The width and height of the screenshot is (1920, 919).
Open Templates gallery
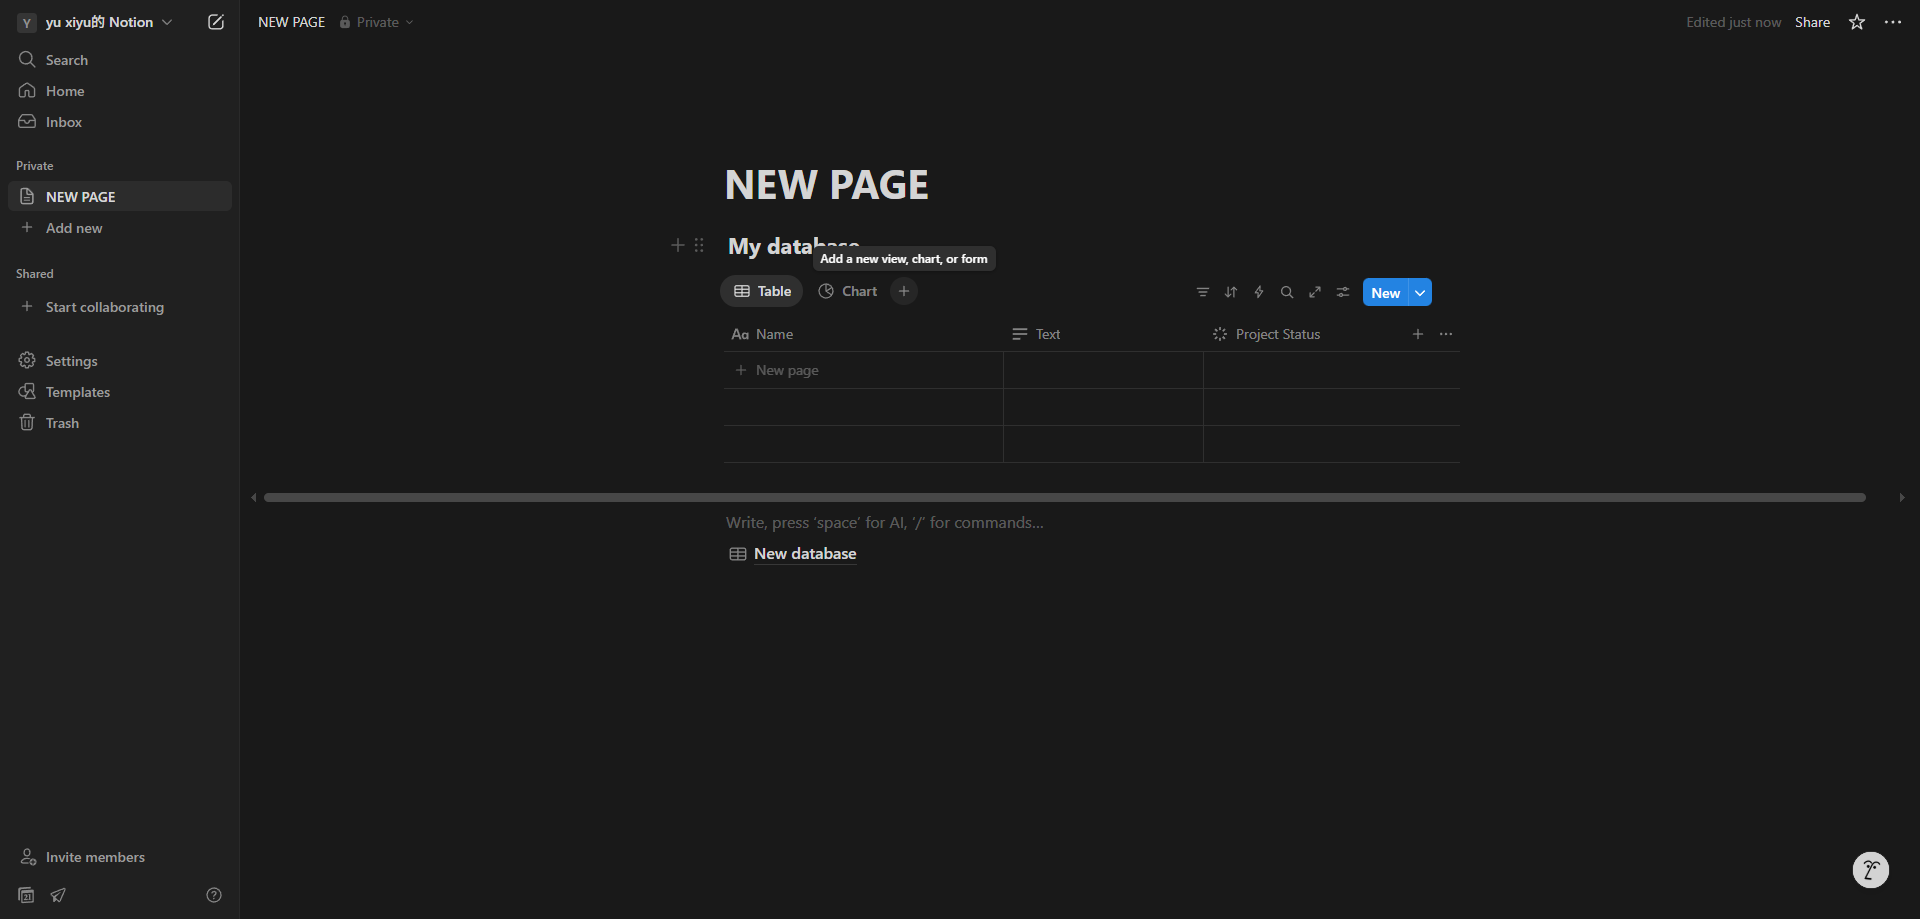(x=120, y=392)
